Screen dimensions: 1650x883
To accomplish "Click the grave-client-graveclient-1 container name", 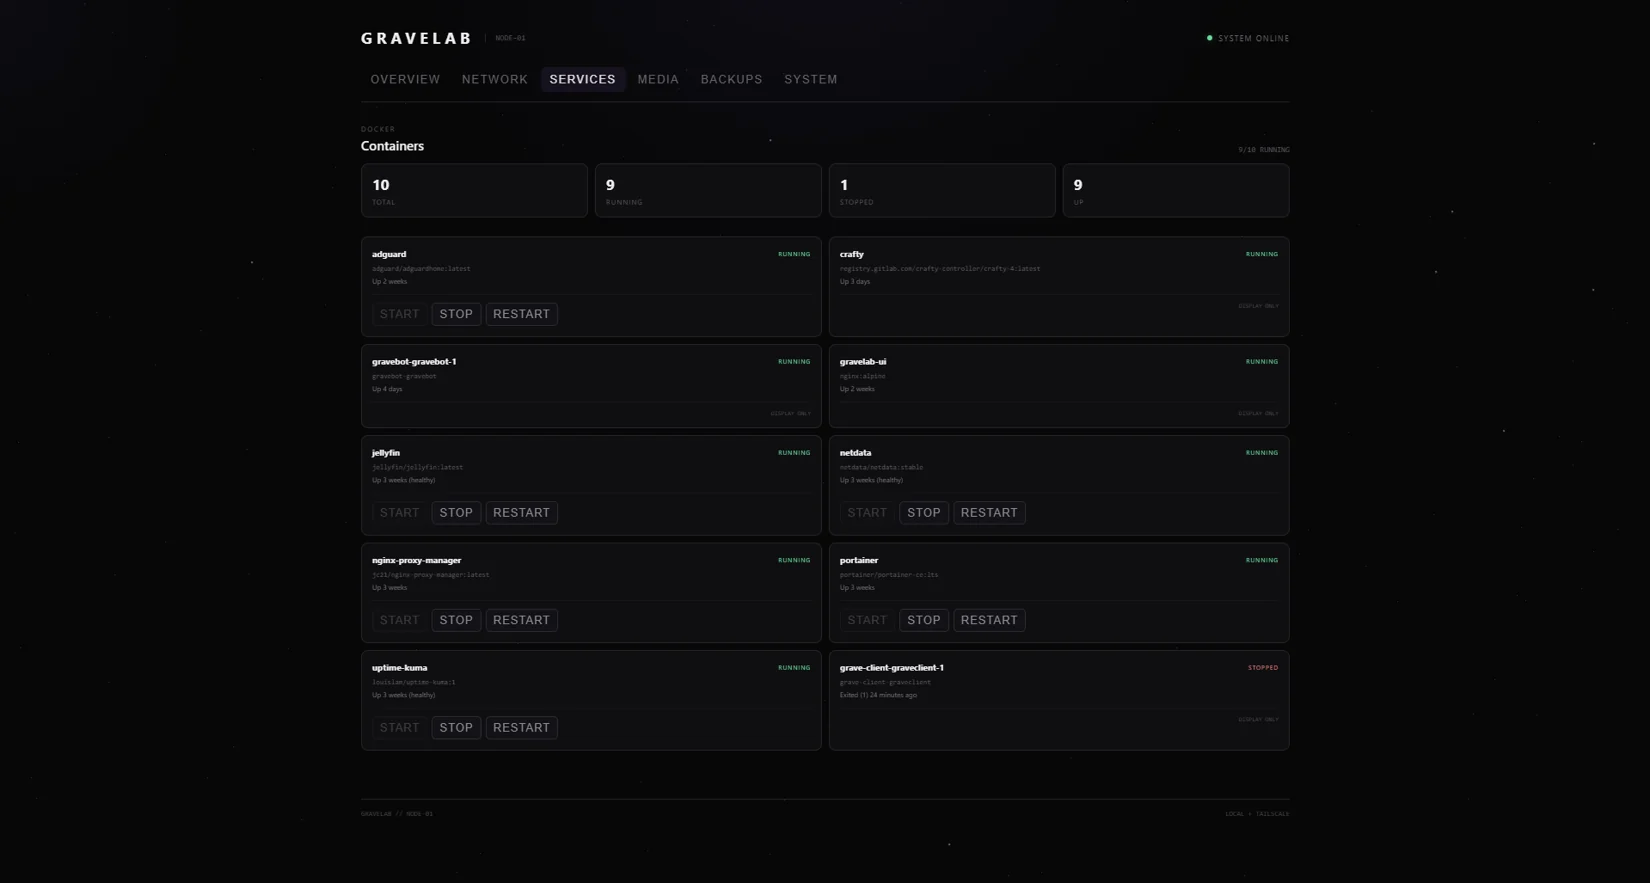I will 892,668.
